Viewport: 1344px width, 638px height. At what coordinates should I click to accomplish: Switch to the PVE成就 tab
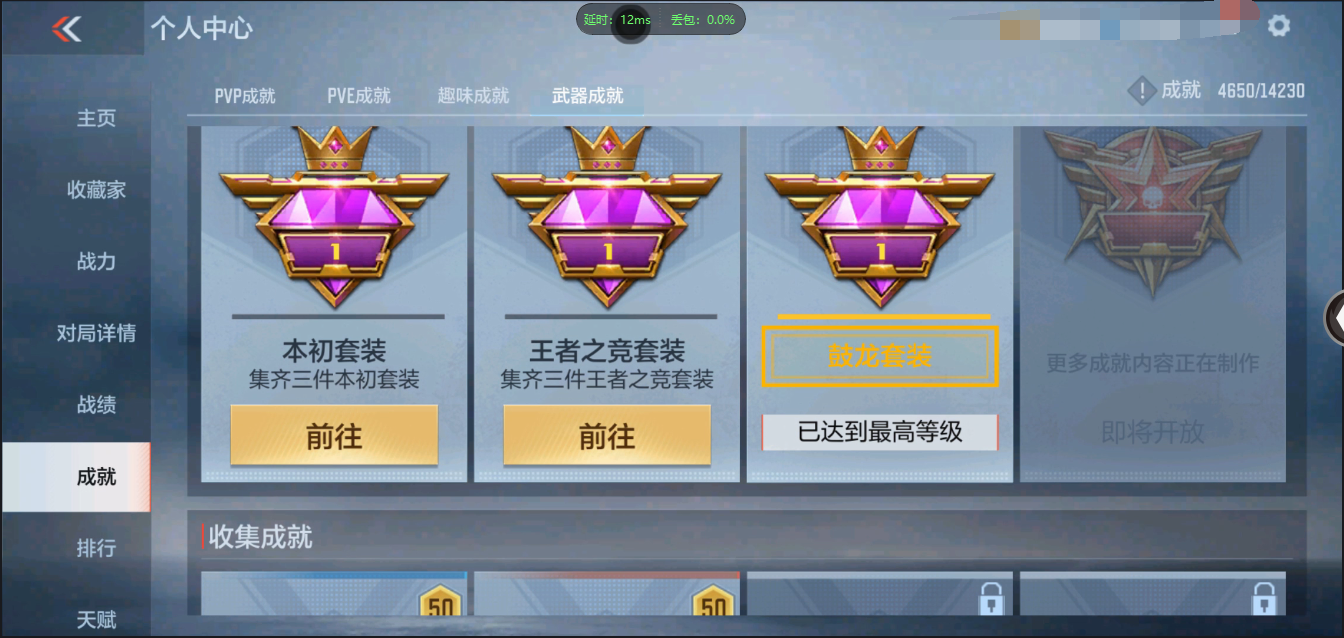coord(359,96)
